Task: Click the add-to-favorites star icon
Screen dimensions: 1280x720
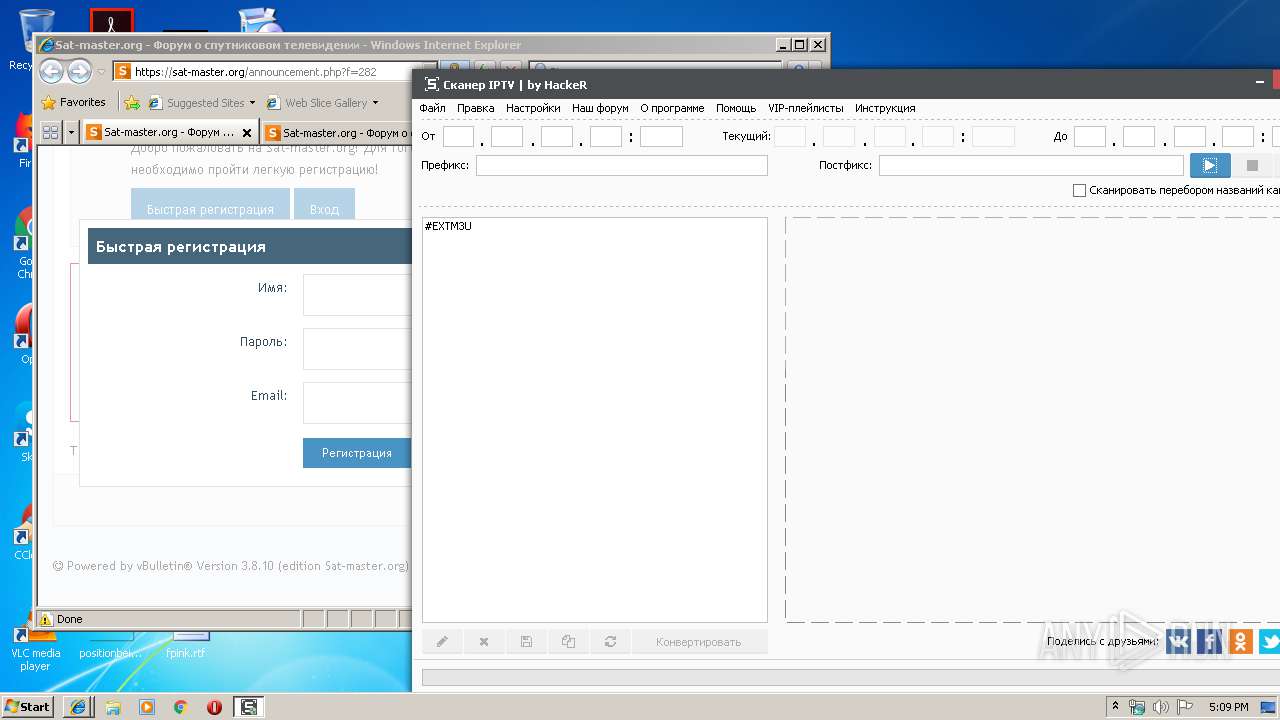Action: (131, 102)
